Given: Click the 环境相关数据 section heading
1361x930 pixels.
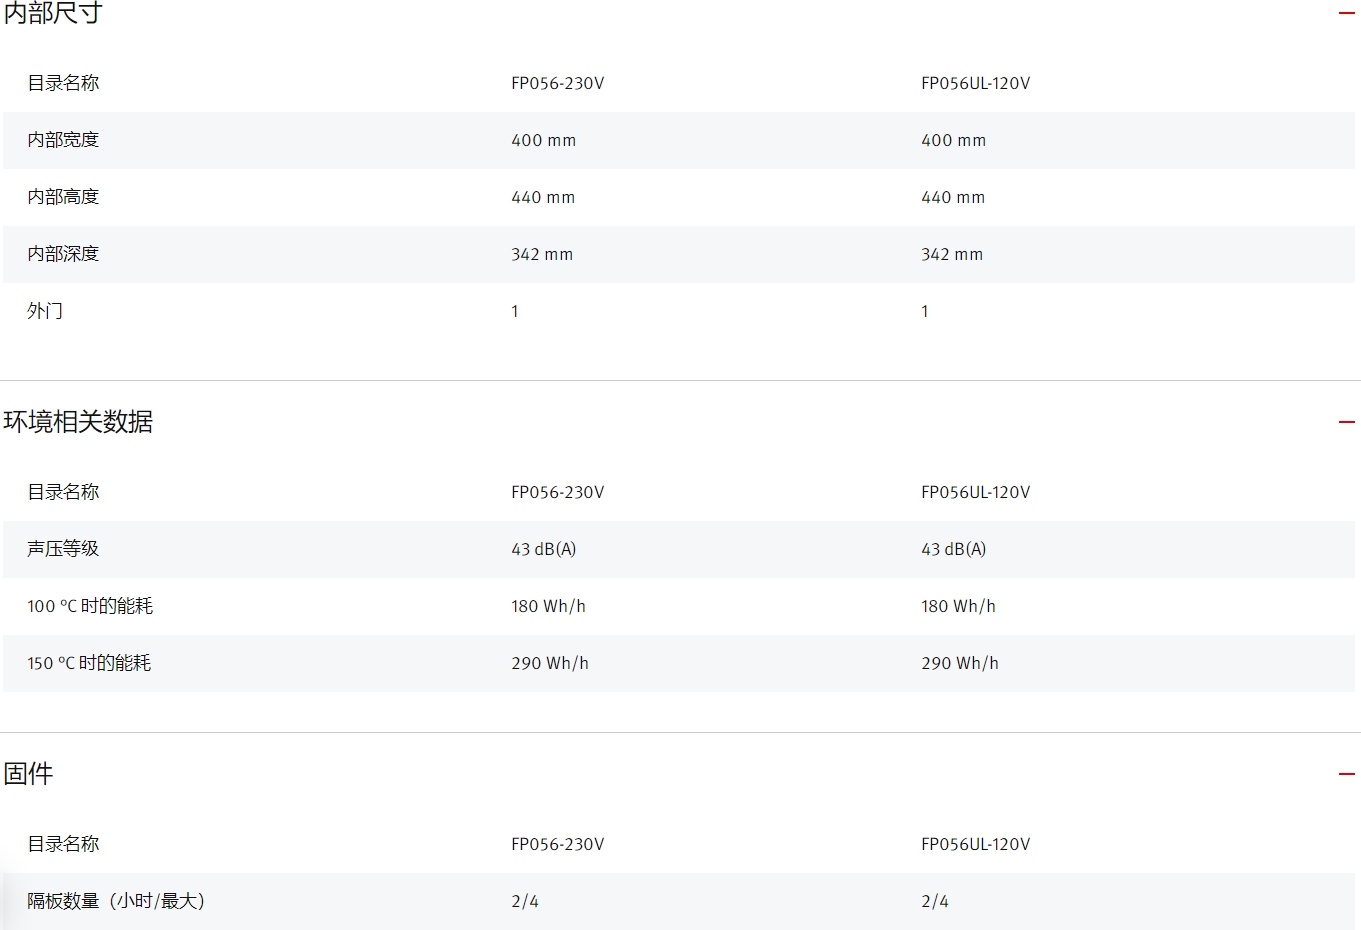Looking at the screenshot, I should [78, 422].
